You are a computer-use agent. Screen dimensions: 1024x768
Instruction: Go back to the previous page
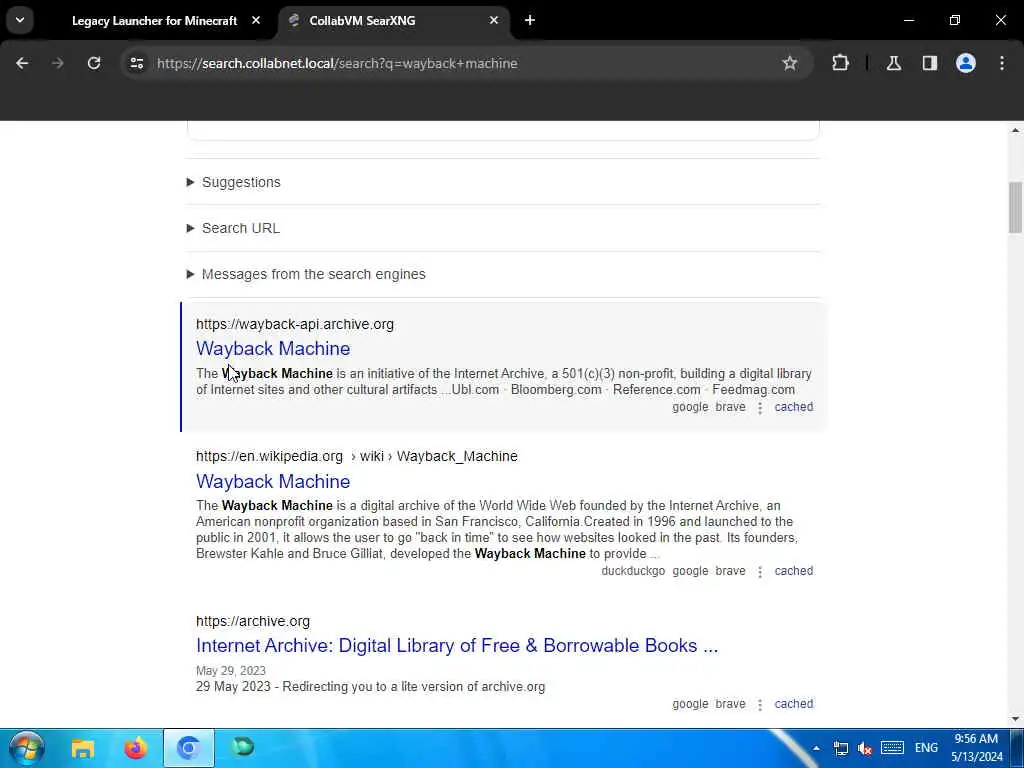point(22,63)
